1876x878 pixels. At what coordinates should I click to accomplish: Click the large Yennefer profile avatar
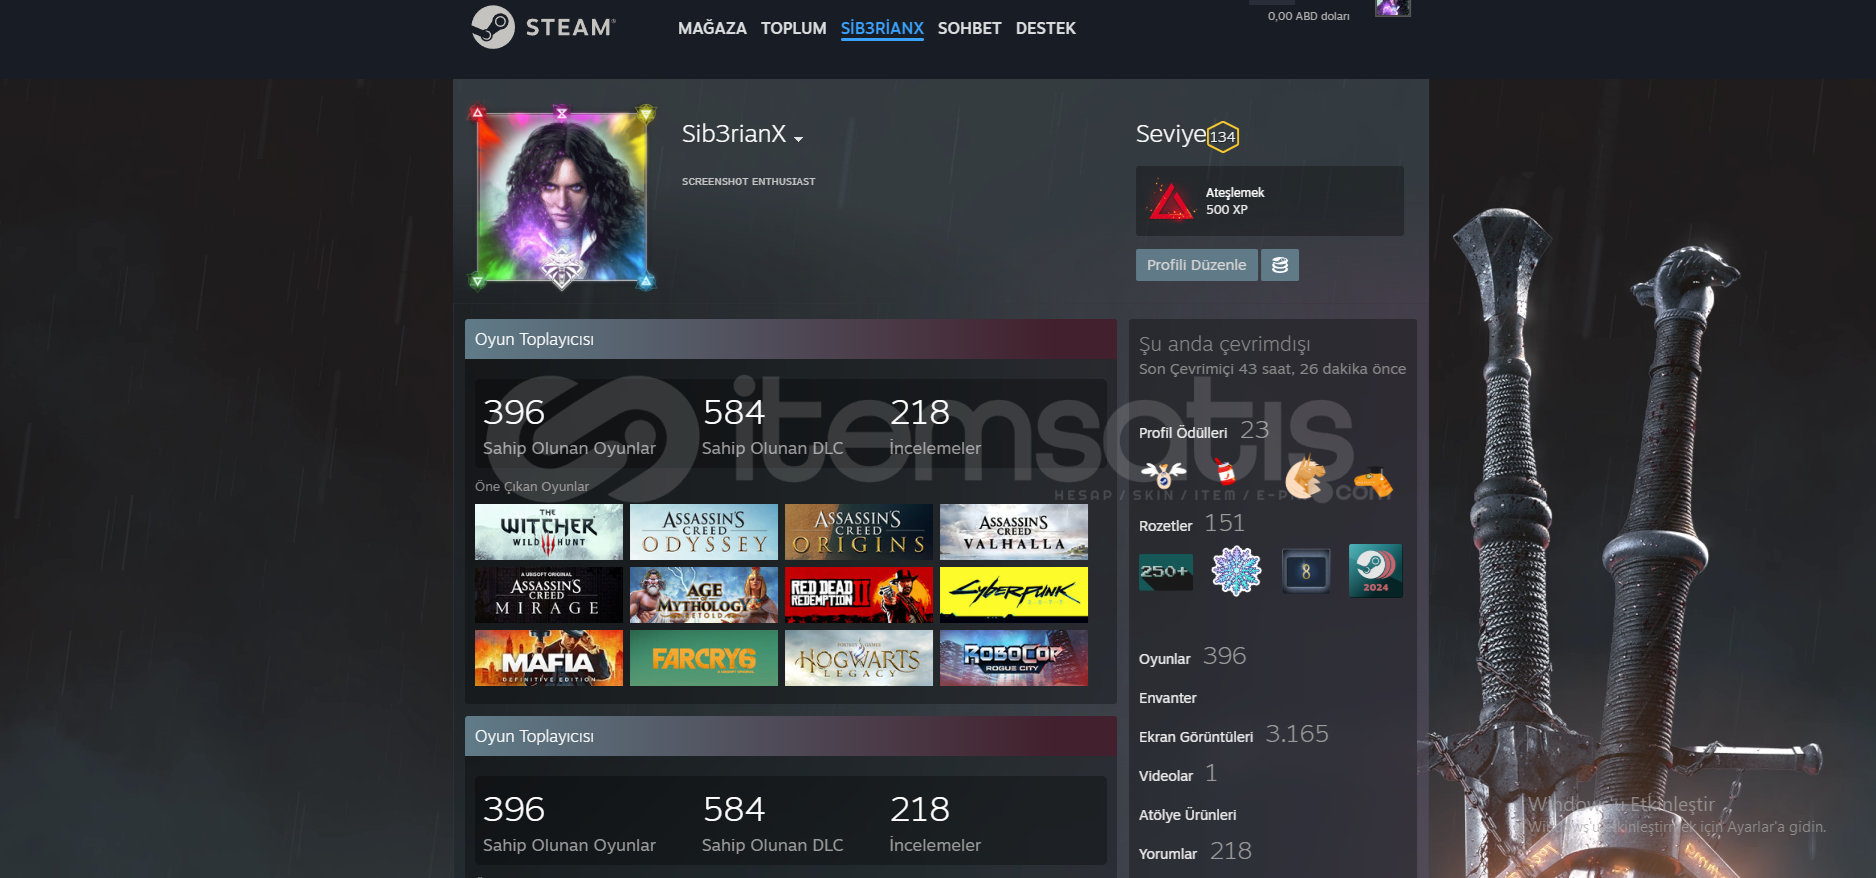pyautogui.click(x=562, y=197)
